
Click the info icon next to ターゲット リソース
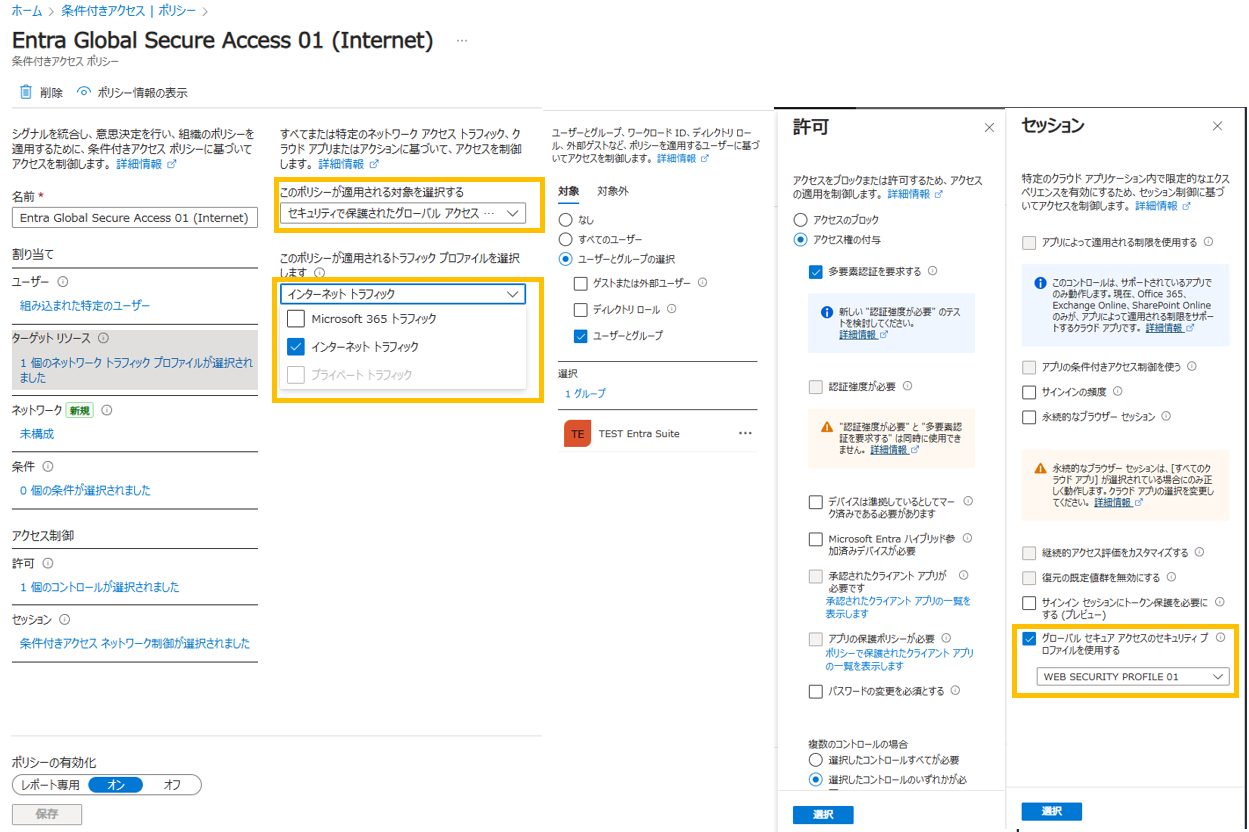point(103,338)
